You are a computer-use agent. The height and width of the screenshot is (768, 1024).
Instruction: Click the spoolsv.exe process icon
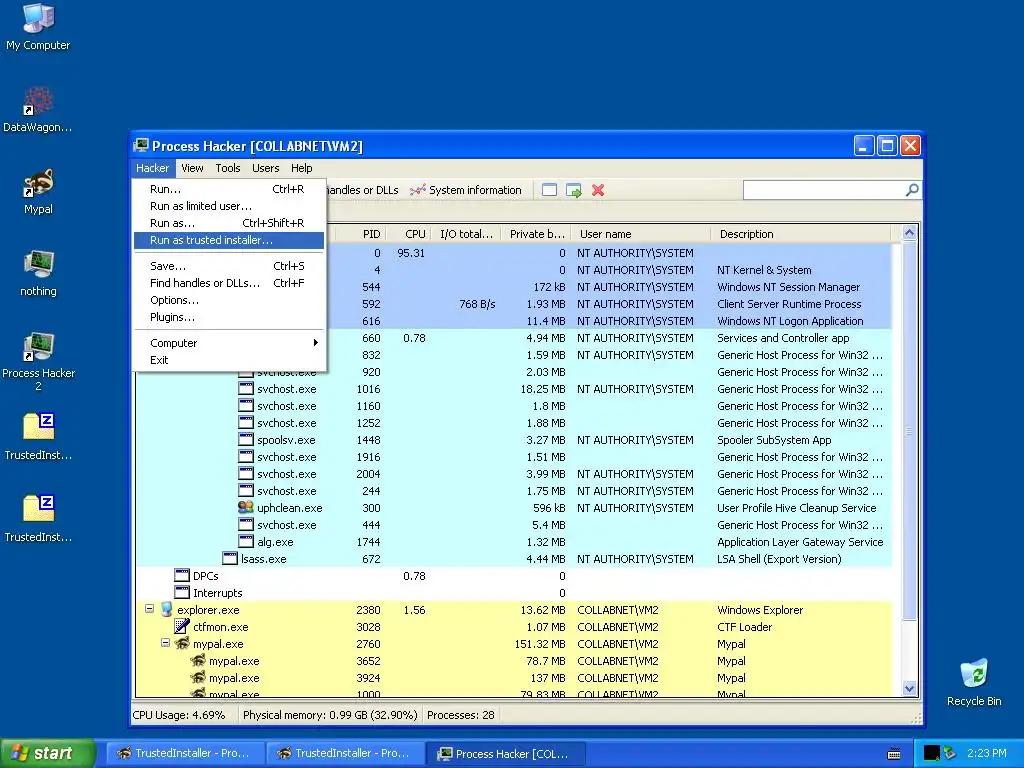coord(246,440)
